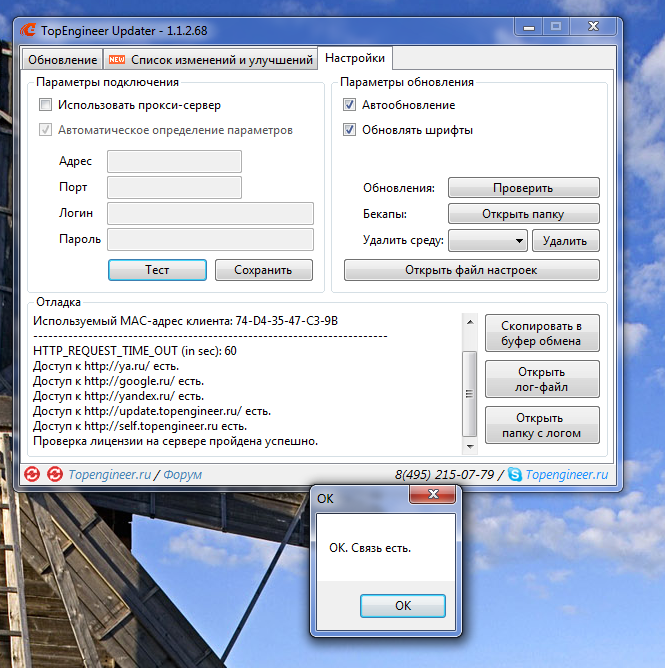
Task: Click the update.topengineer.ru access log line
Action: (152, 411)
